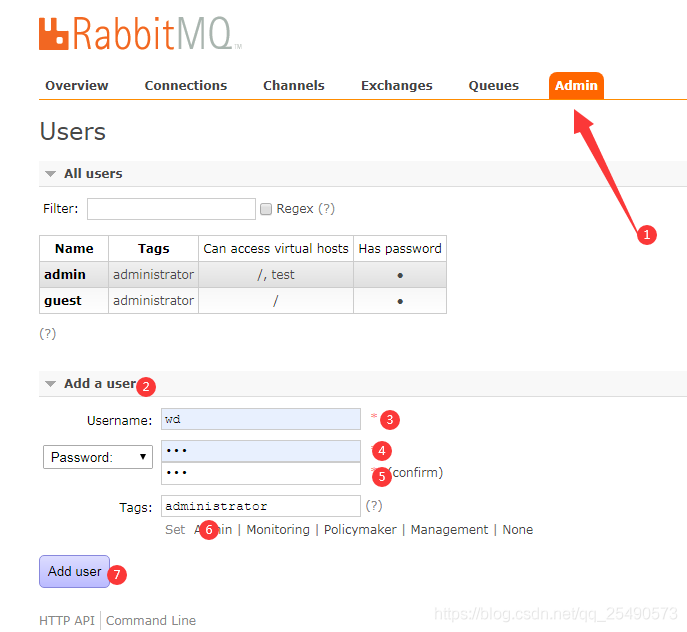
Task: Go to the Channels tab
Action: point(294,85)
